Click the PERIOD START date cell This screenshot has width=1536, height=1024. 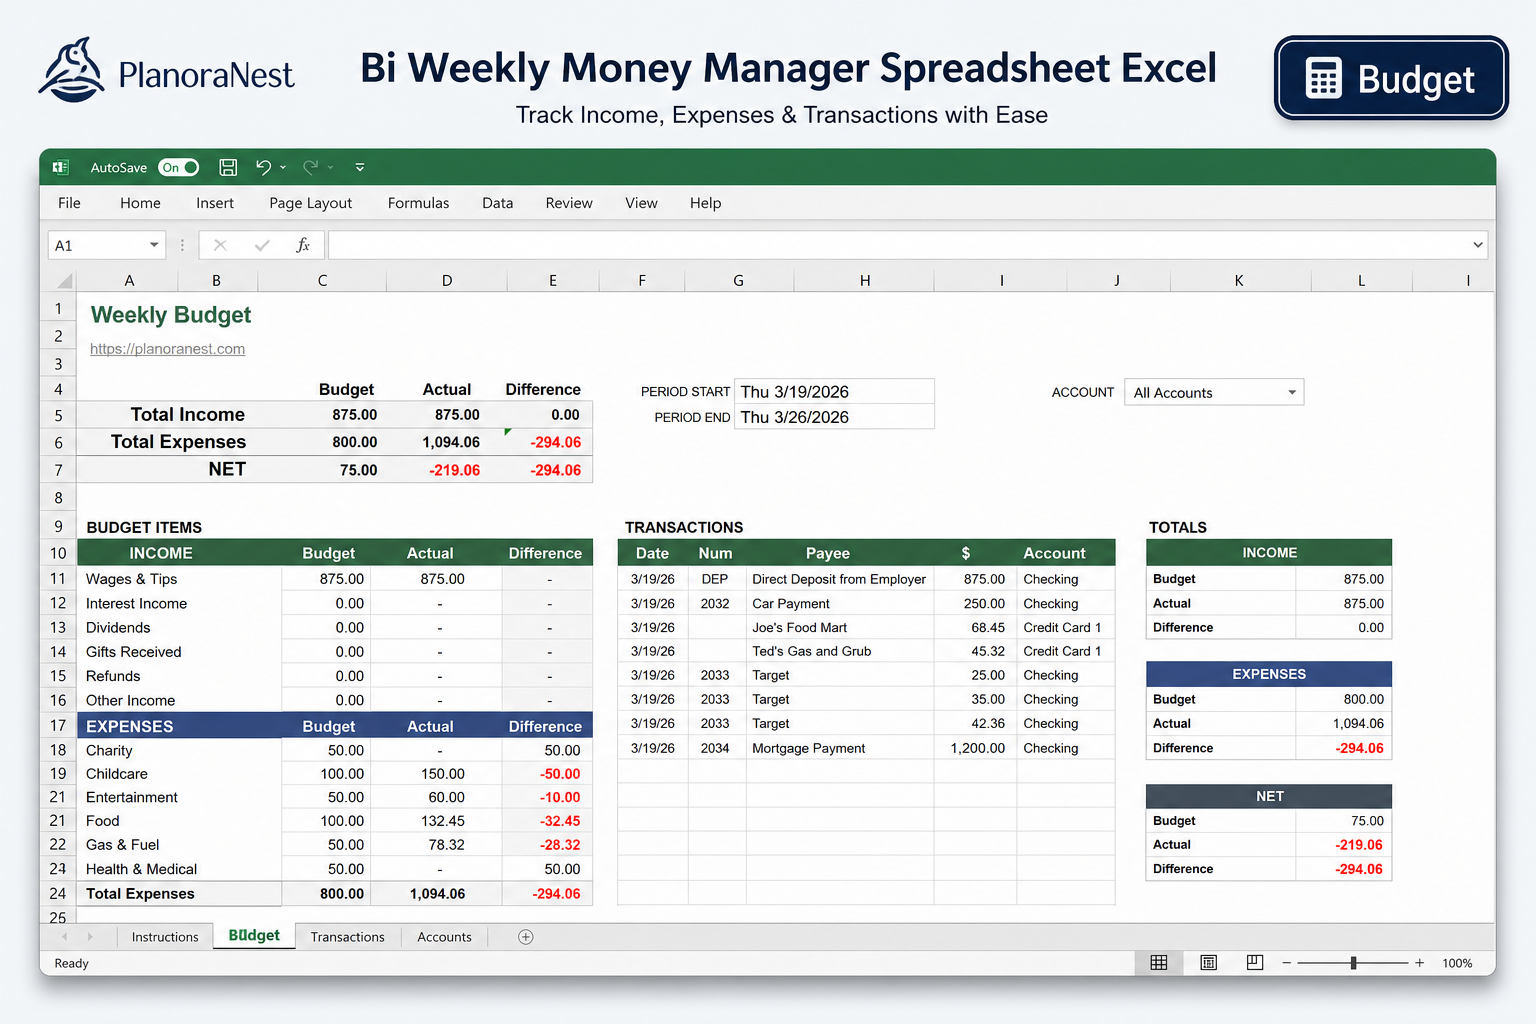(834, 392)
